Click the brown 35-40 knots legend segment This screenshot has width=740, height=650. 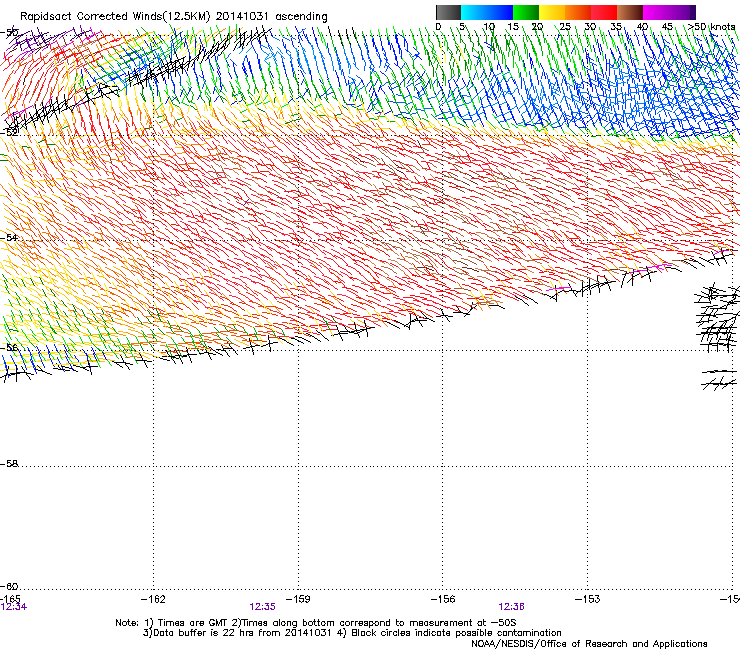[x=630, y=12]
